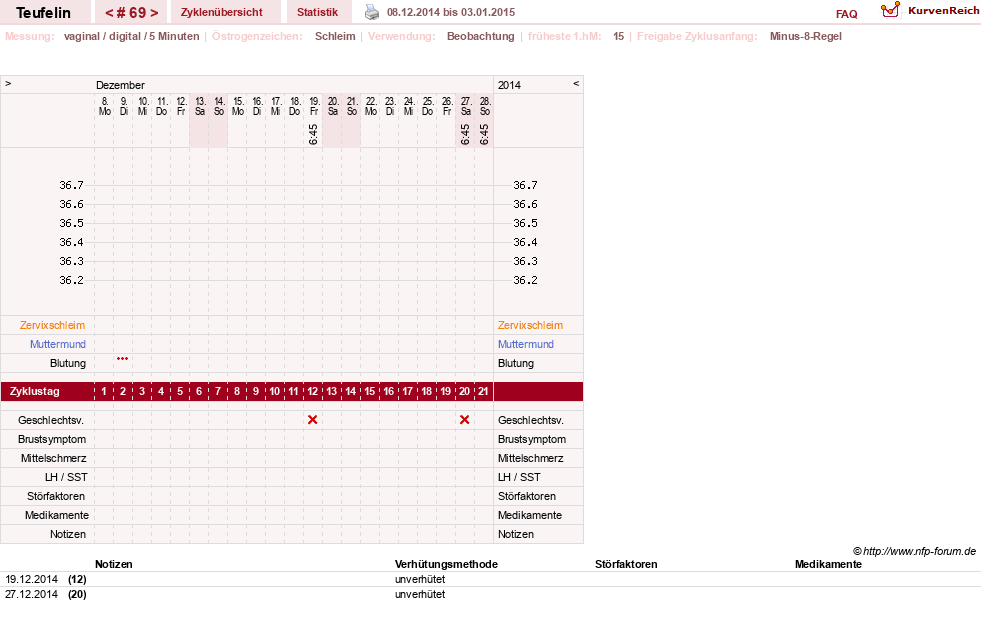
Task: Click the KurvenReich brand link
Action: [943, 11]
